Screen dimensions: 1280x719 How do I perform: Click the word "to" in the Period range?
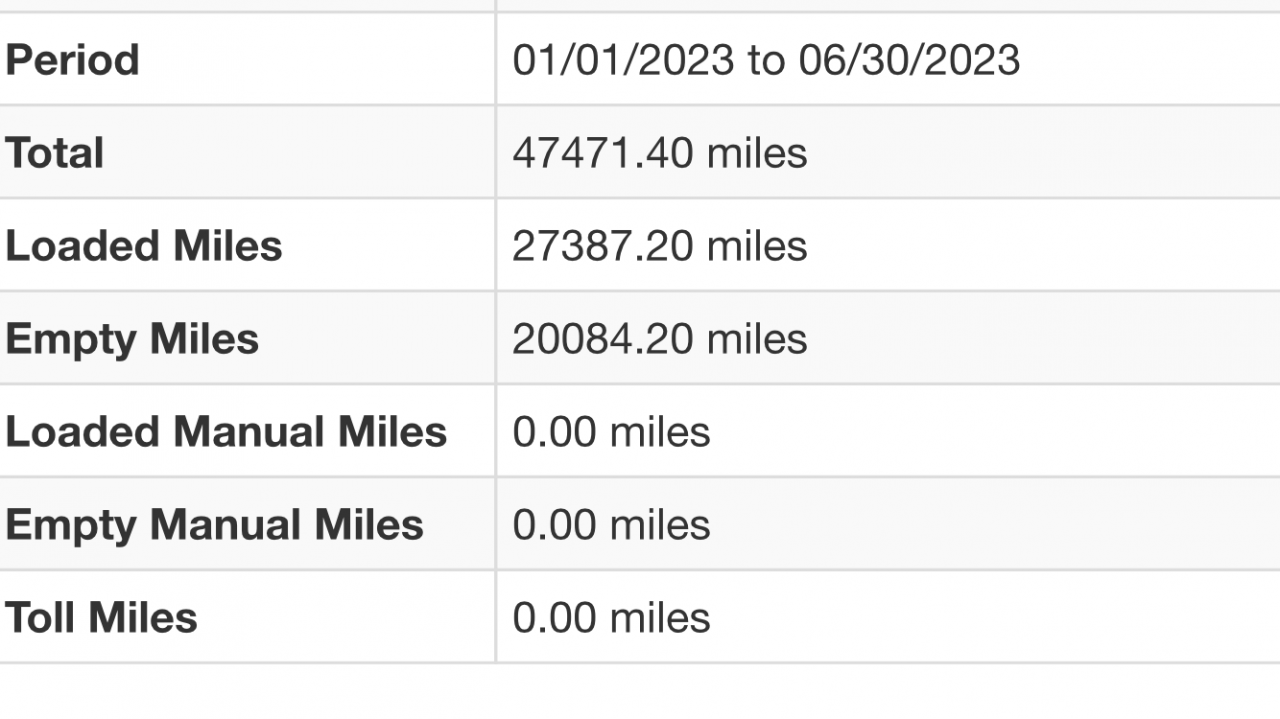[x=766, y=60]
